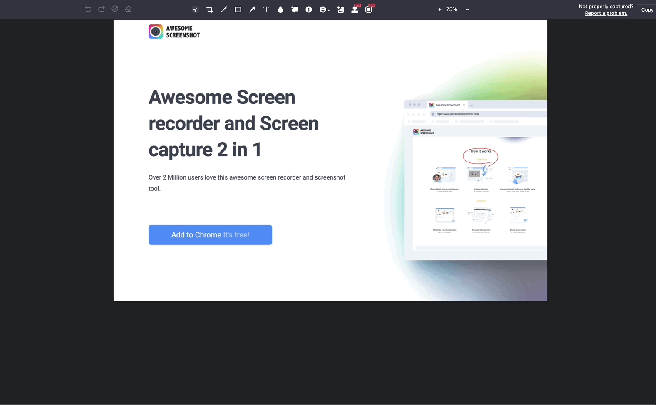656x405 pixels.
Task: Click the circular clear-all icon
Action: coord(115,9)
